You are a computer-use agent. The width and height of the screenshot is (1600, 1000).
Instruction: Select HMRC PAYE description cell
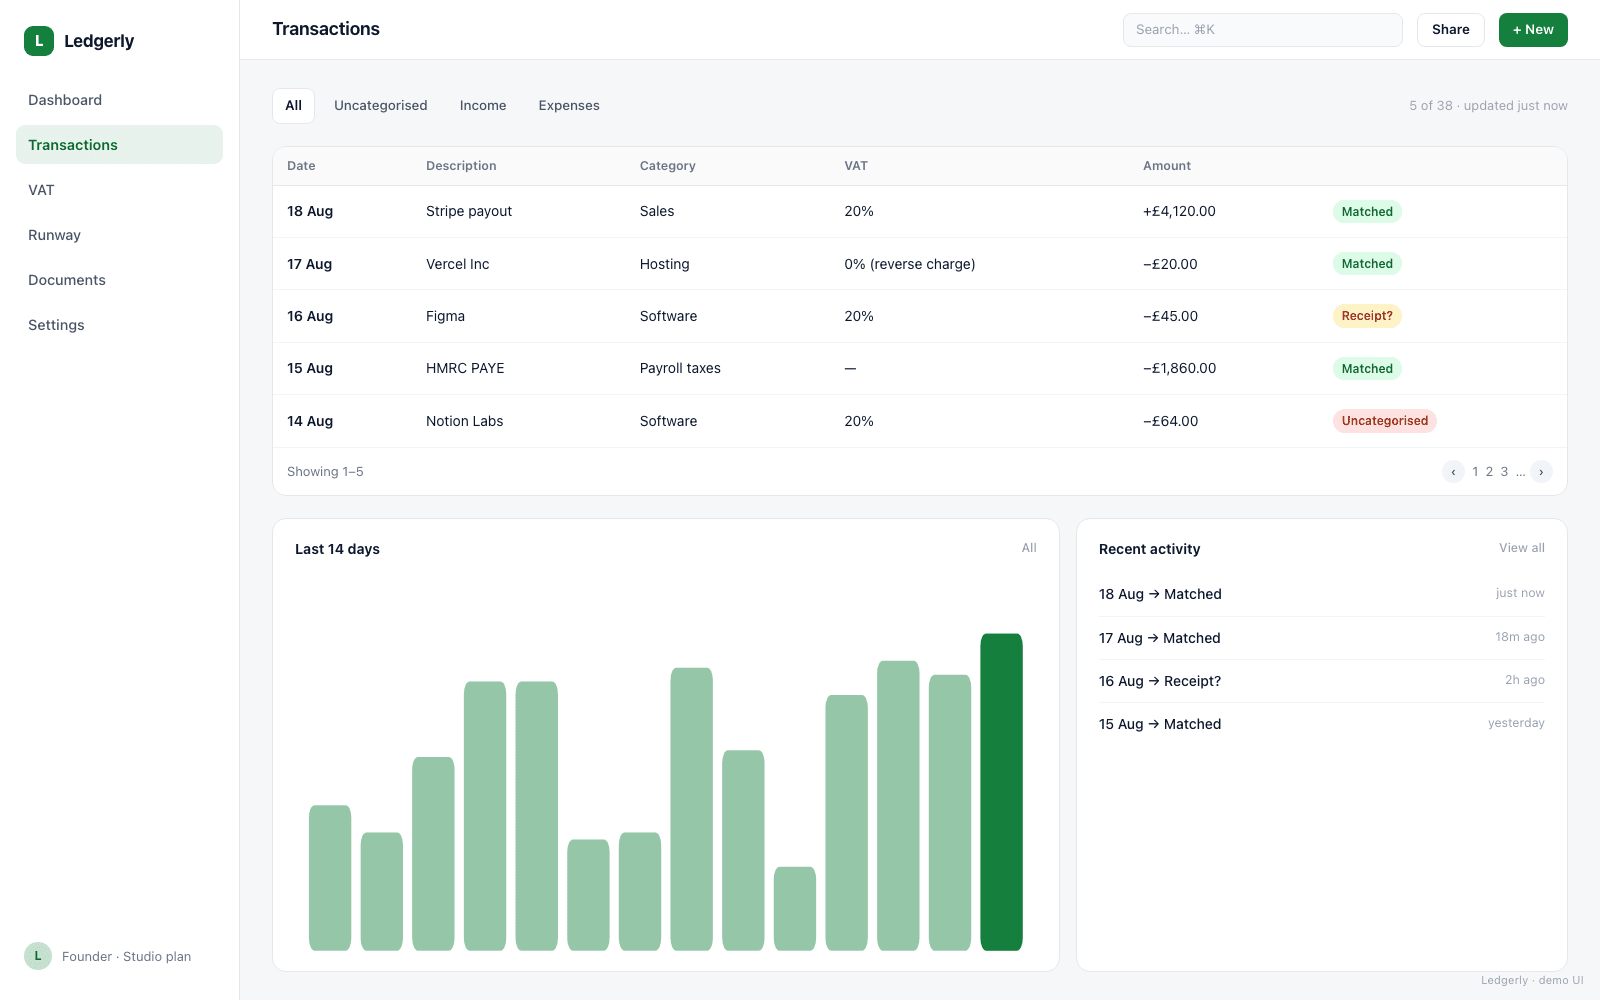465,369
